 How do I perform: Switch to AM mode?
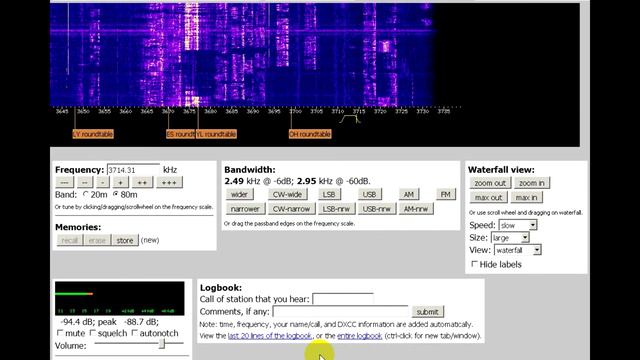pyautogui.click(x=409, y=194)
